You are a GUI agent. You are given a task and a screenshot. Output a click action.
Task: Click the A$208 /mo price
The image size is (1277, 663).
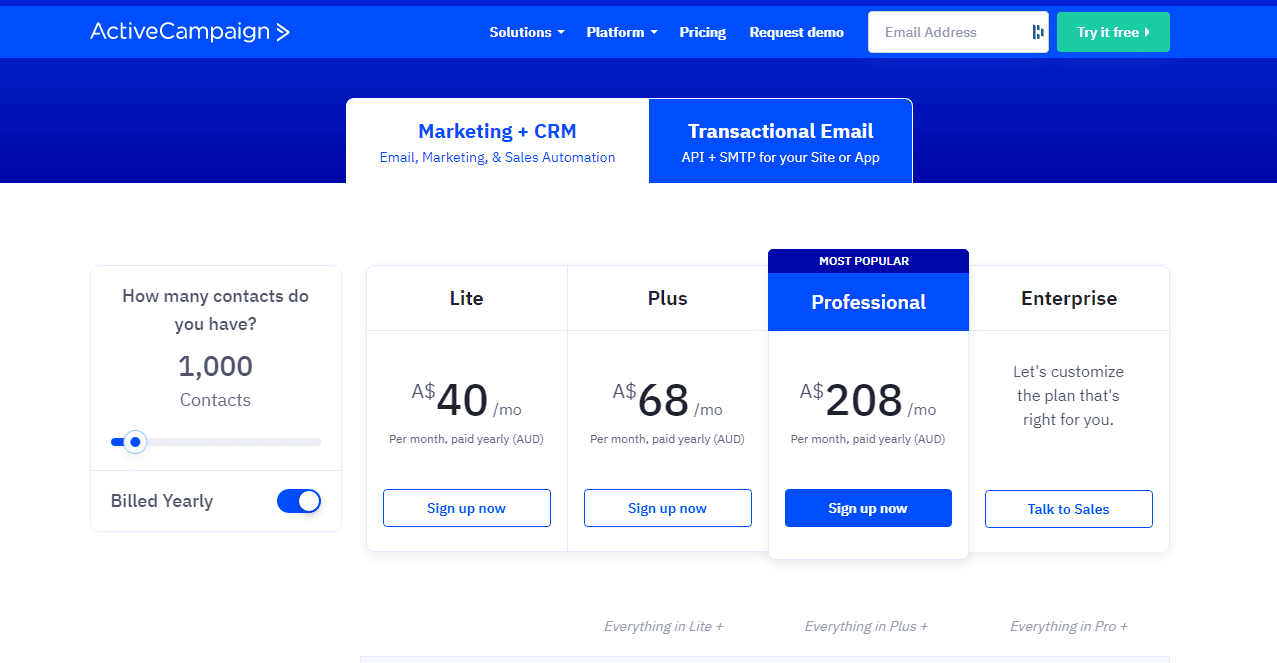click(868, 401)
